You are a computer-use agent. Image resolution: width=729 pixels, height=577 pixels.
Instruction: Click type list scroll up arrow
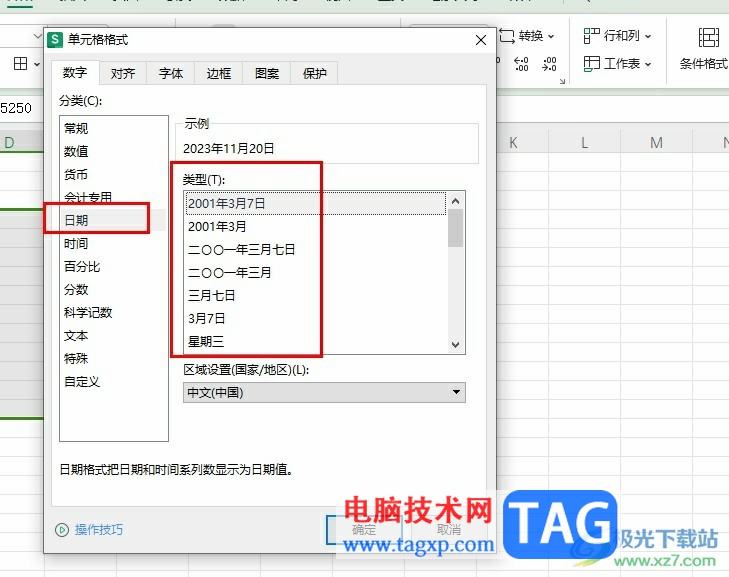(x=456, y=201)
